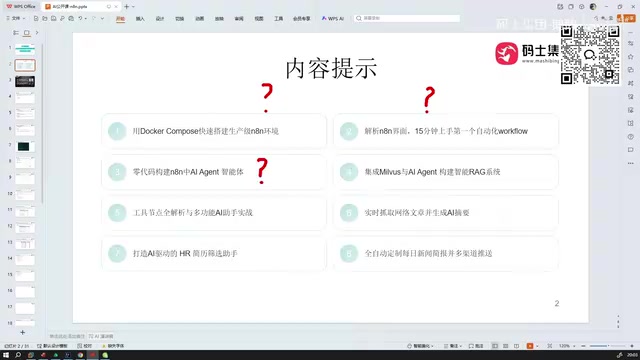
Task: Add a new slide with the plus button
Action: pyautogui.click(x=22, y=333)
